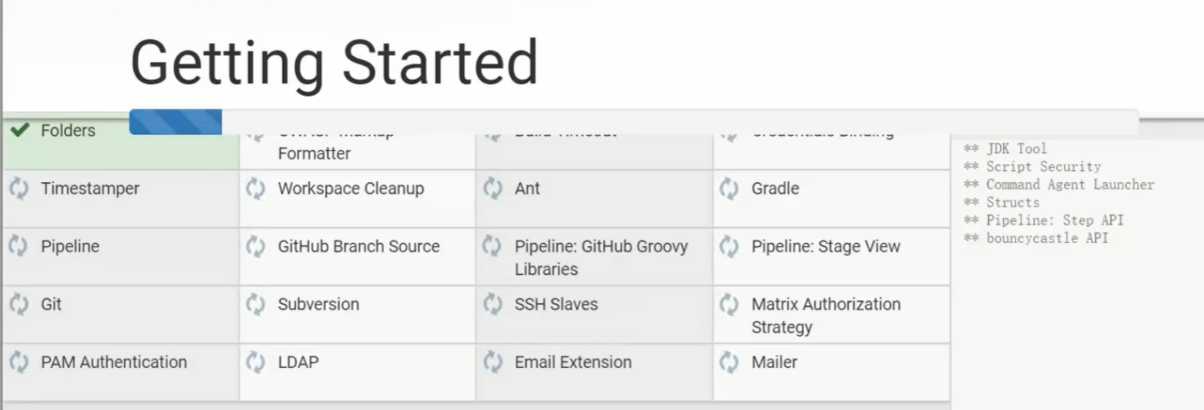
Task: Click the blue striped installation progress bar
Action: click(x=176, y=122)
